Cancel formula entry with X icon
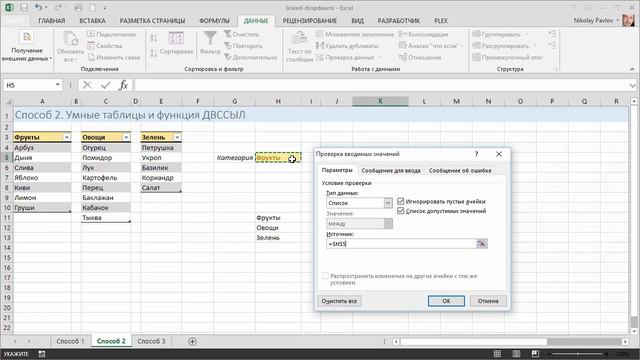Viewport: 640px width, 360px height. click(x=87, y=85)
